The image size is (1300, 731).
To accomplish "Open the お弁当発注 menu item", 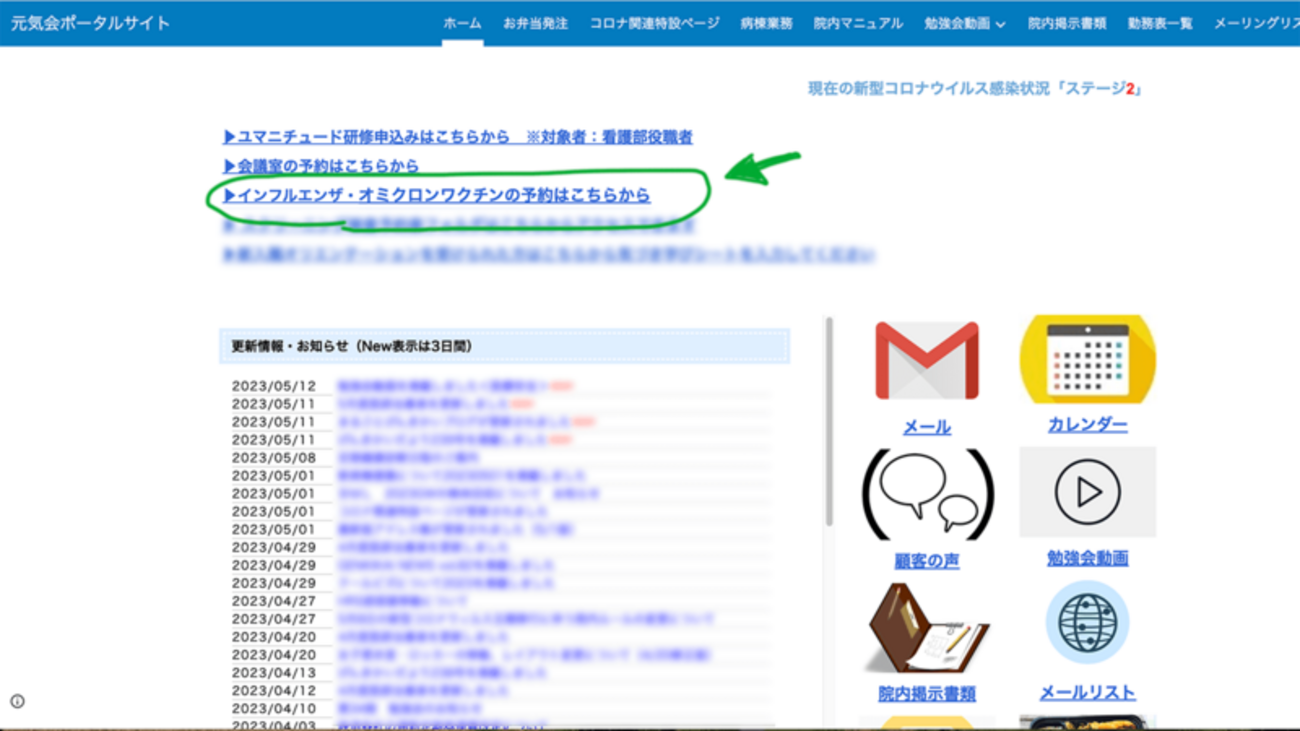I will (535, 23).
